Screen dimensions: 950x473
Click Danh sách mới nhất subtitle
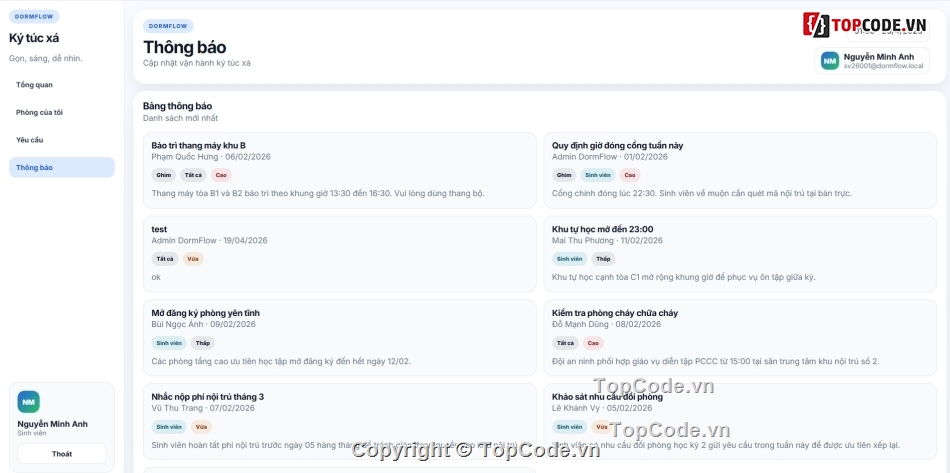point(181,118)
